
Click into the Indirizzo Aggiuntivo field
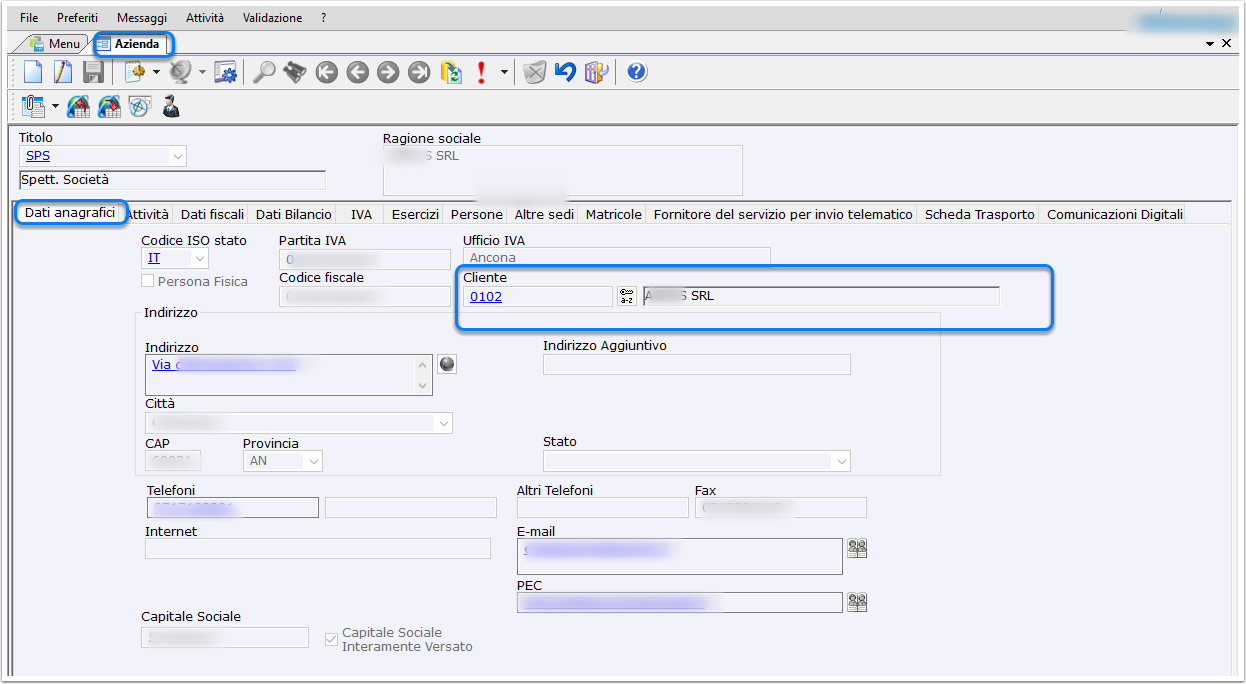point(697,364)
